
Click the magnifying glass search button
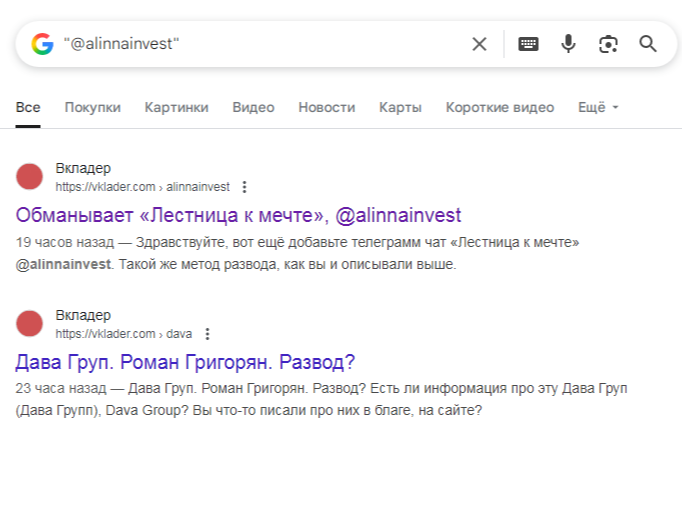point(648,44)
